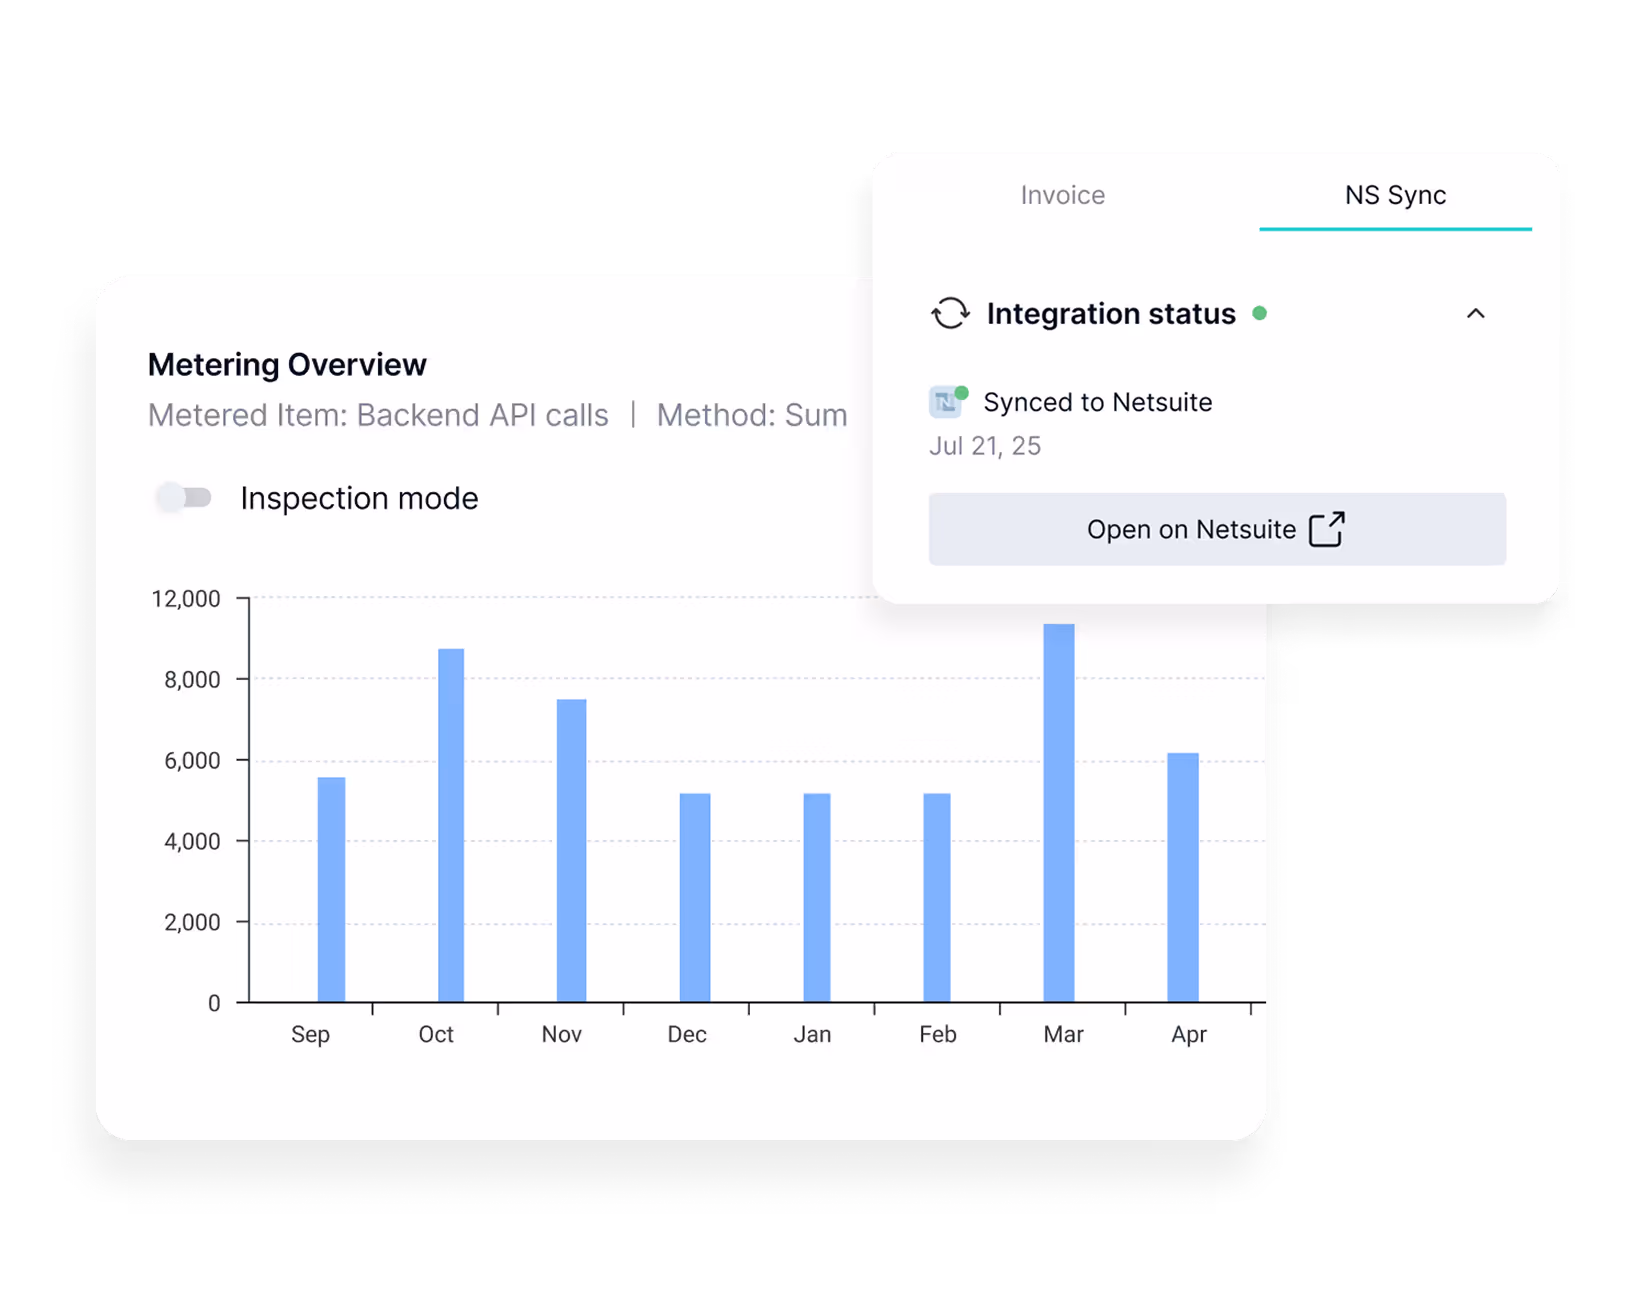Click the Metered Item Backend API calls text

tap(378, 415)
